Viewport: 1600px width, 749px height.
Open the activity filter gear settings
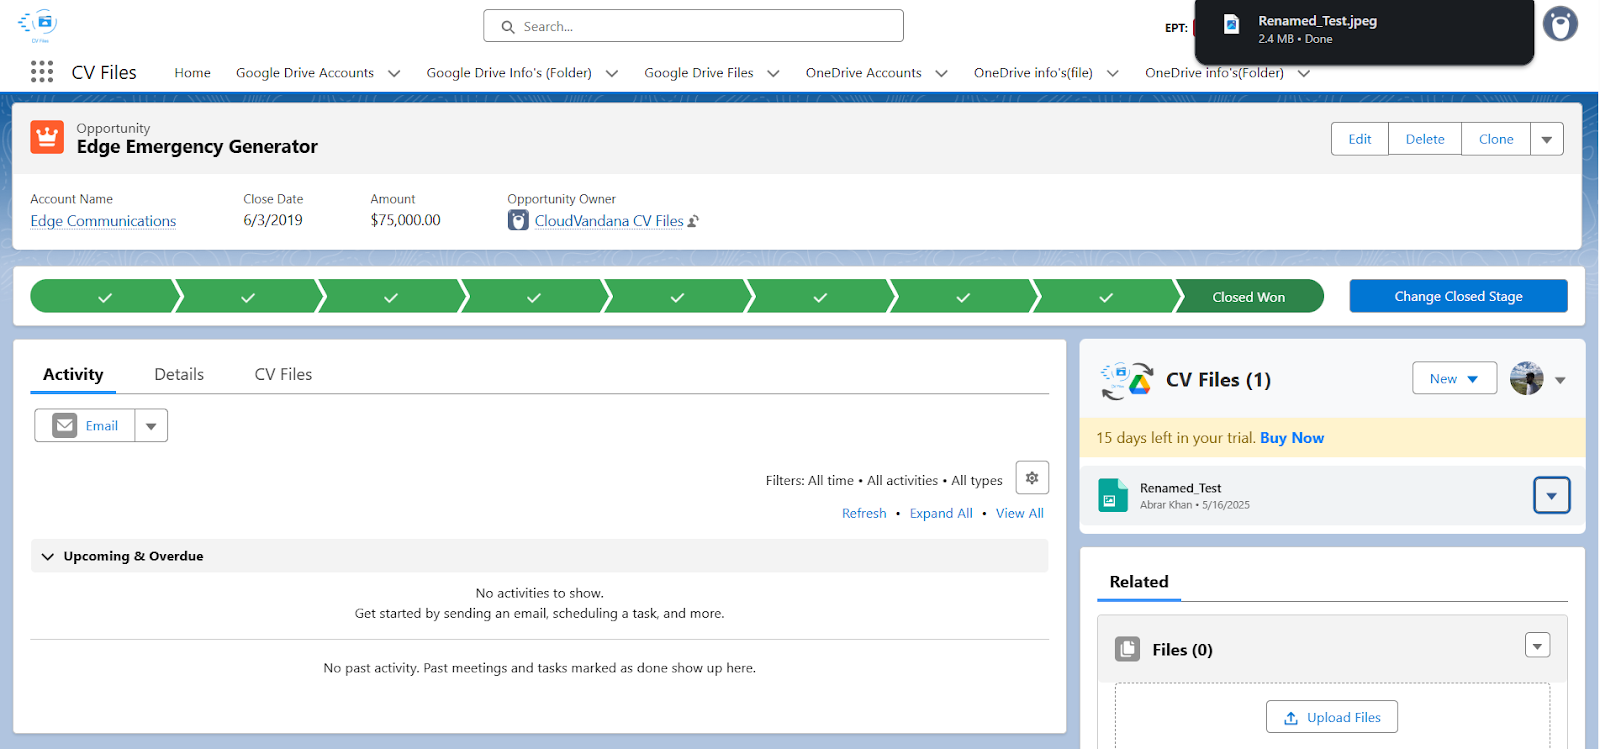(1032, 478)
